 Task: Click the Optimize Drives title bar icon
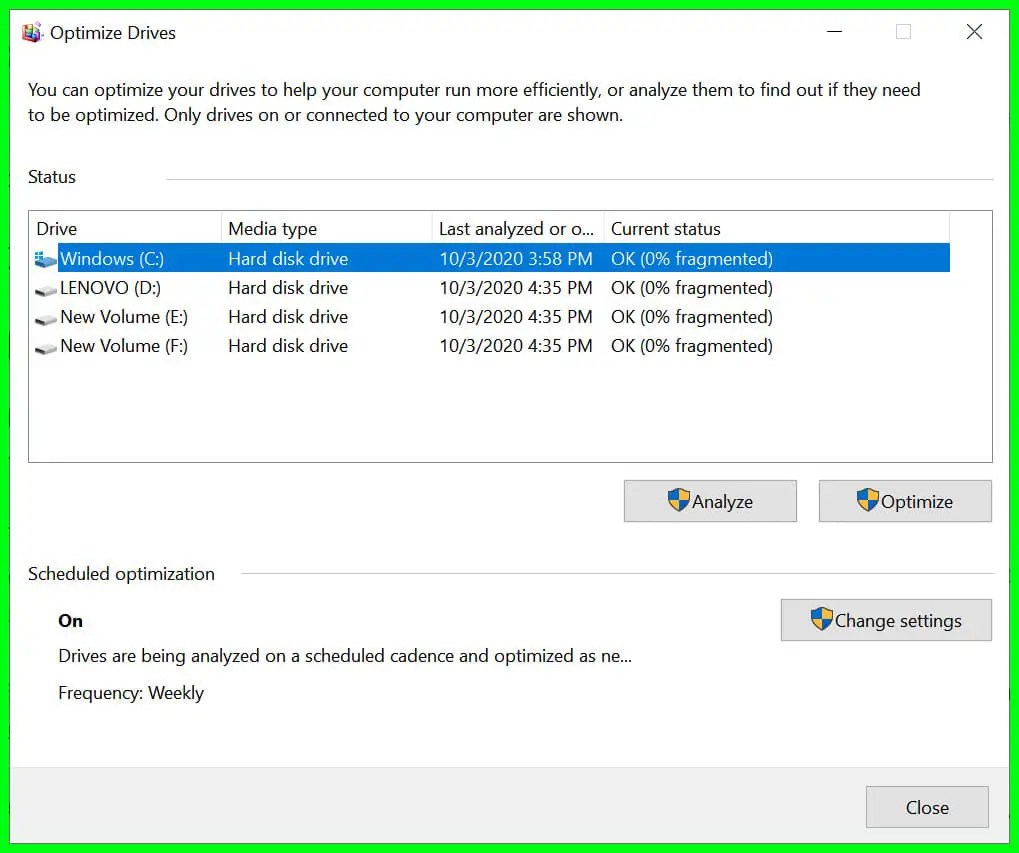pos(31,31)
